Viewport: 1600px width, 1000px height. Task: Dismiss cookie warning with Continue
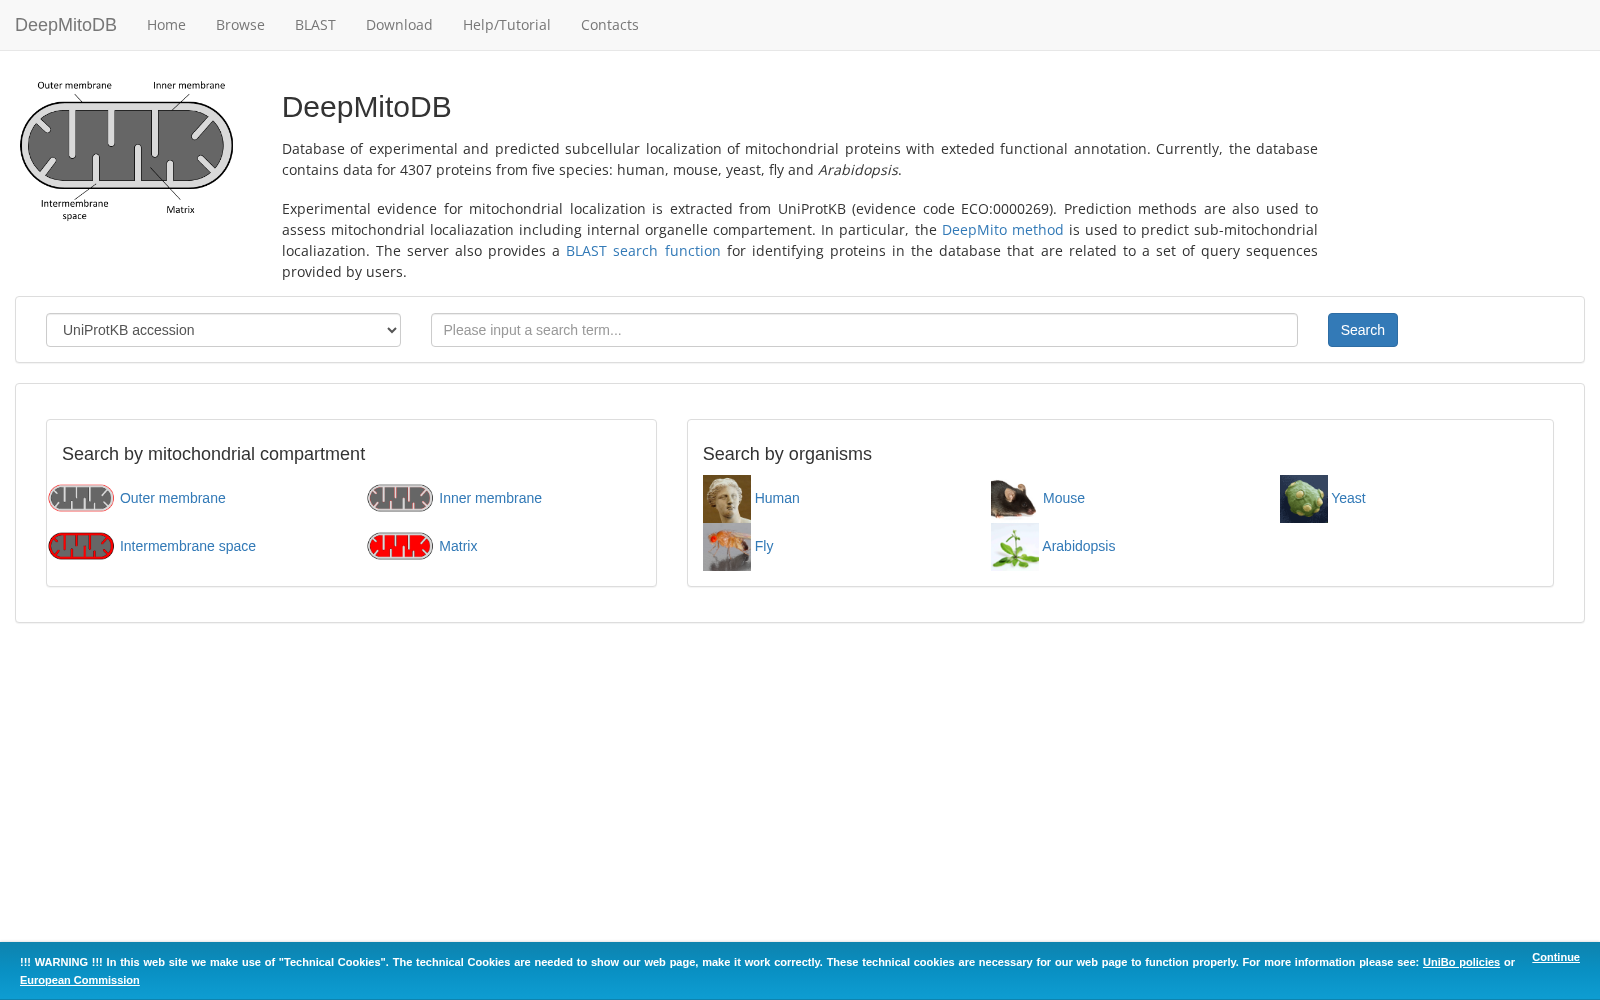coord(1556,957)
